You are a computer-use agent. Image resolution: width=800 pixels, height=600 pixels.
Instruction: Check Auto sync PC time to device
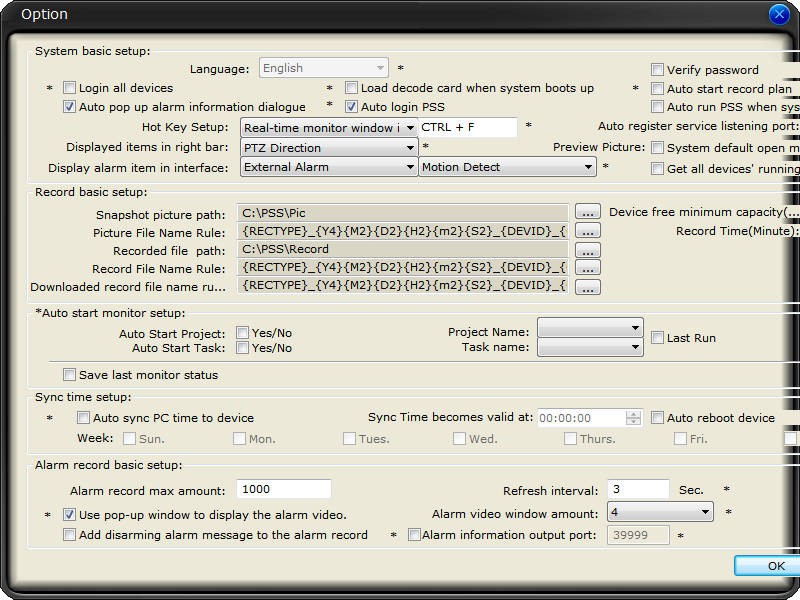click(84, 418)
